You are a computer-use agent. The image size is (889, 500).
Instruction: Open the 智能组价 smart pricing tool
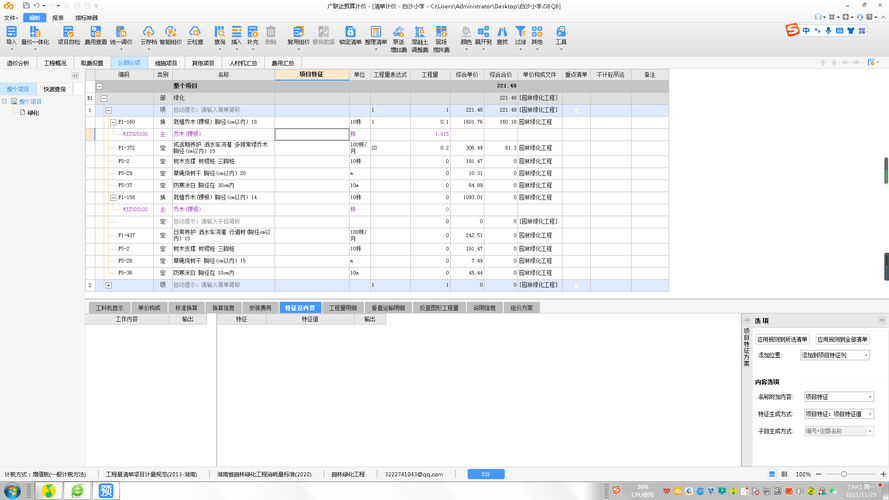coord(171,35)
